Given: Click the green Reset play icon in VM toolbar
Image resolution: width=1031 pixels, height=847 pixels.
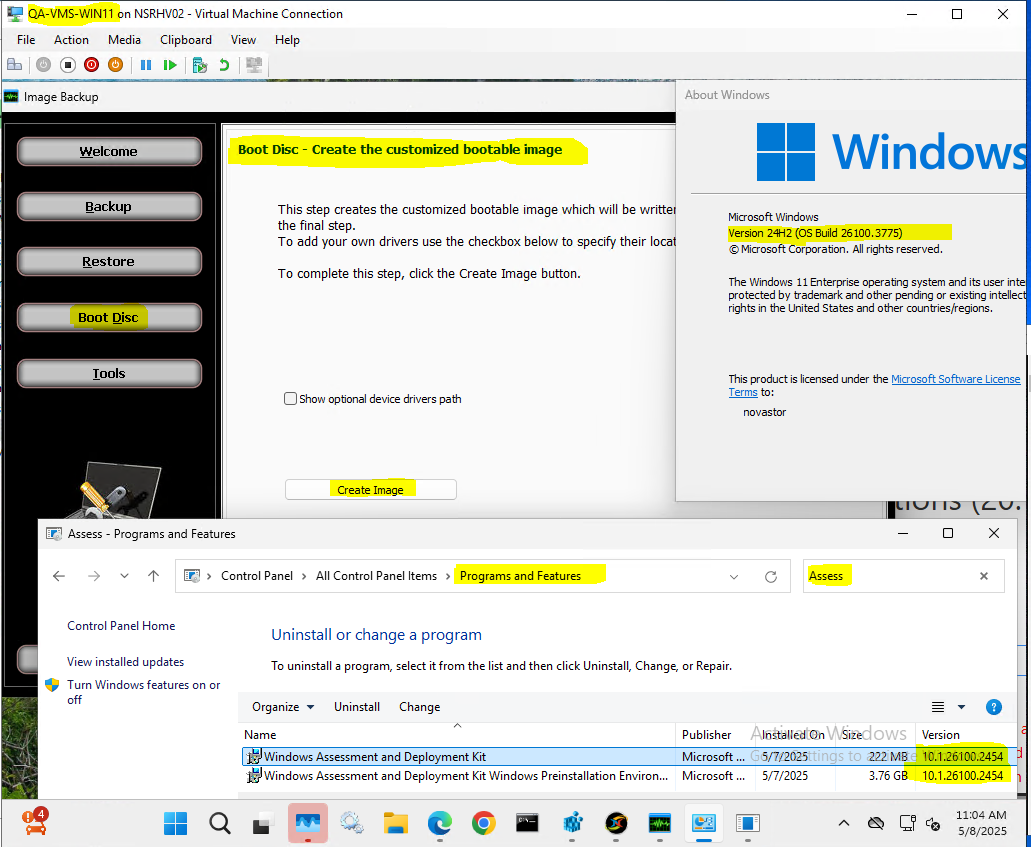Looking at the screenshot, I should [x=170, y=64].
